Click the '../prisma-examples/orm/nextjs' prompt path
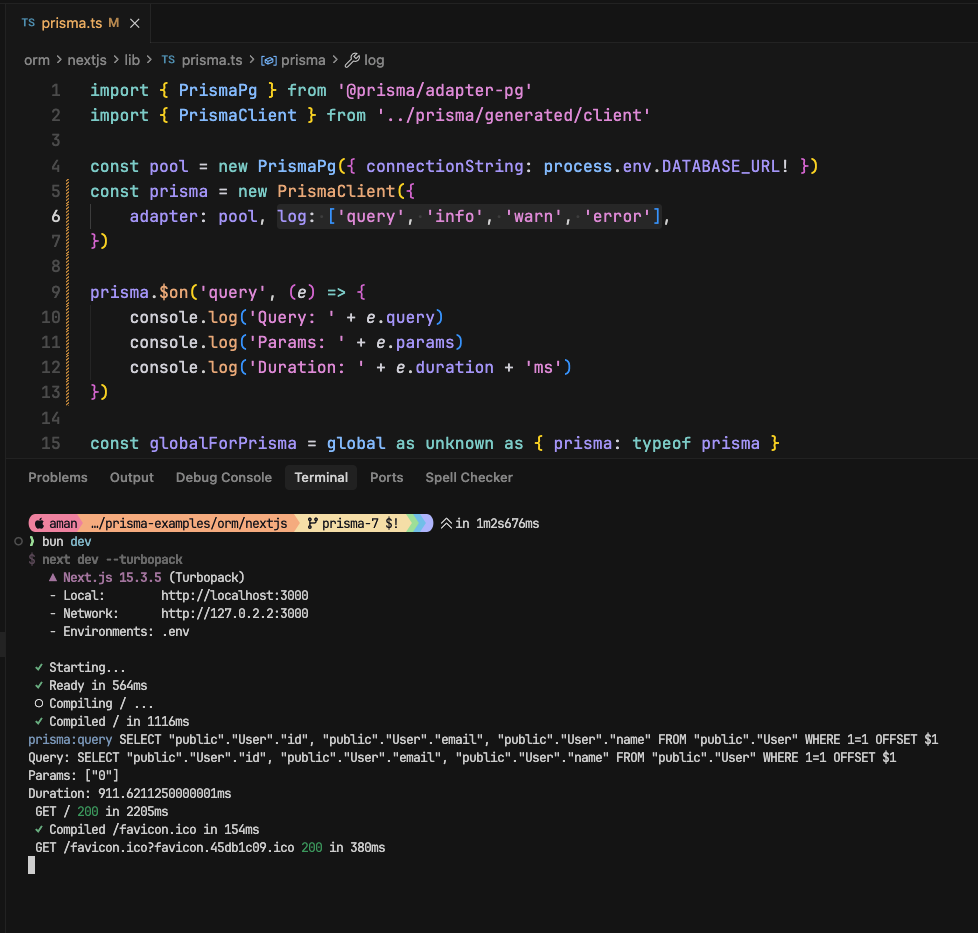The width and height of the screenshot is (978, 933). 189,523
